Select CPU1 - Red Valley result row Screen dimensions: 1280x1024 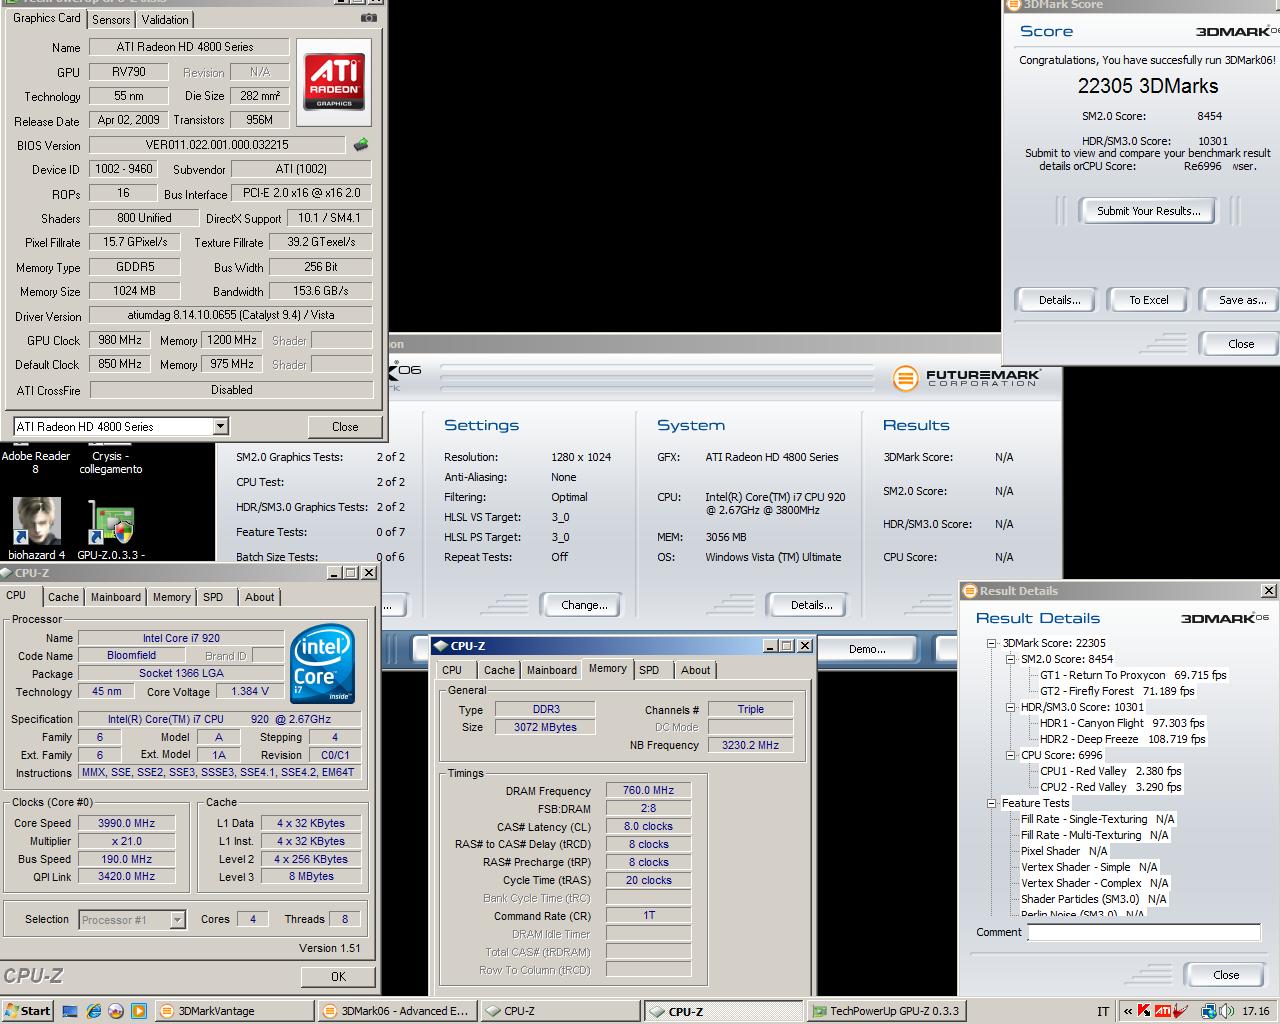[x=1111, y=771]
